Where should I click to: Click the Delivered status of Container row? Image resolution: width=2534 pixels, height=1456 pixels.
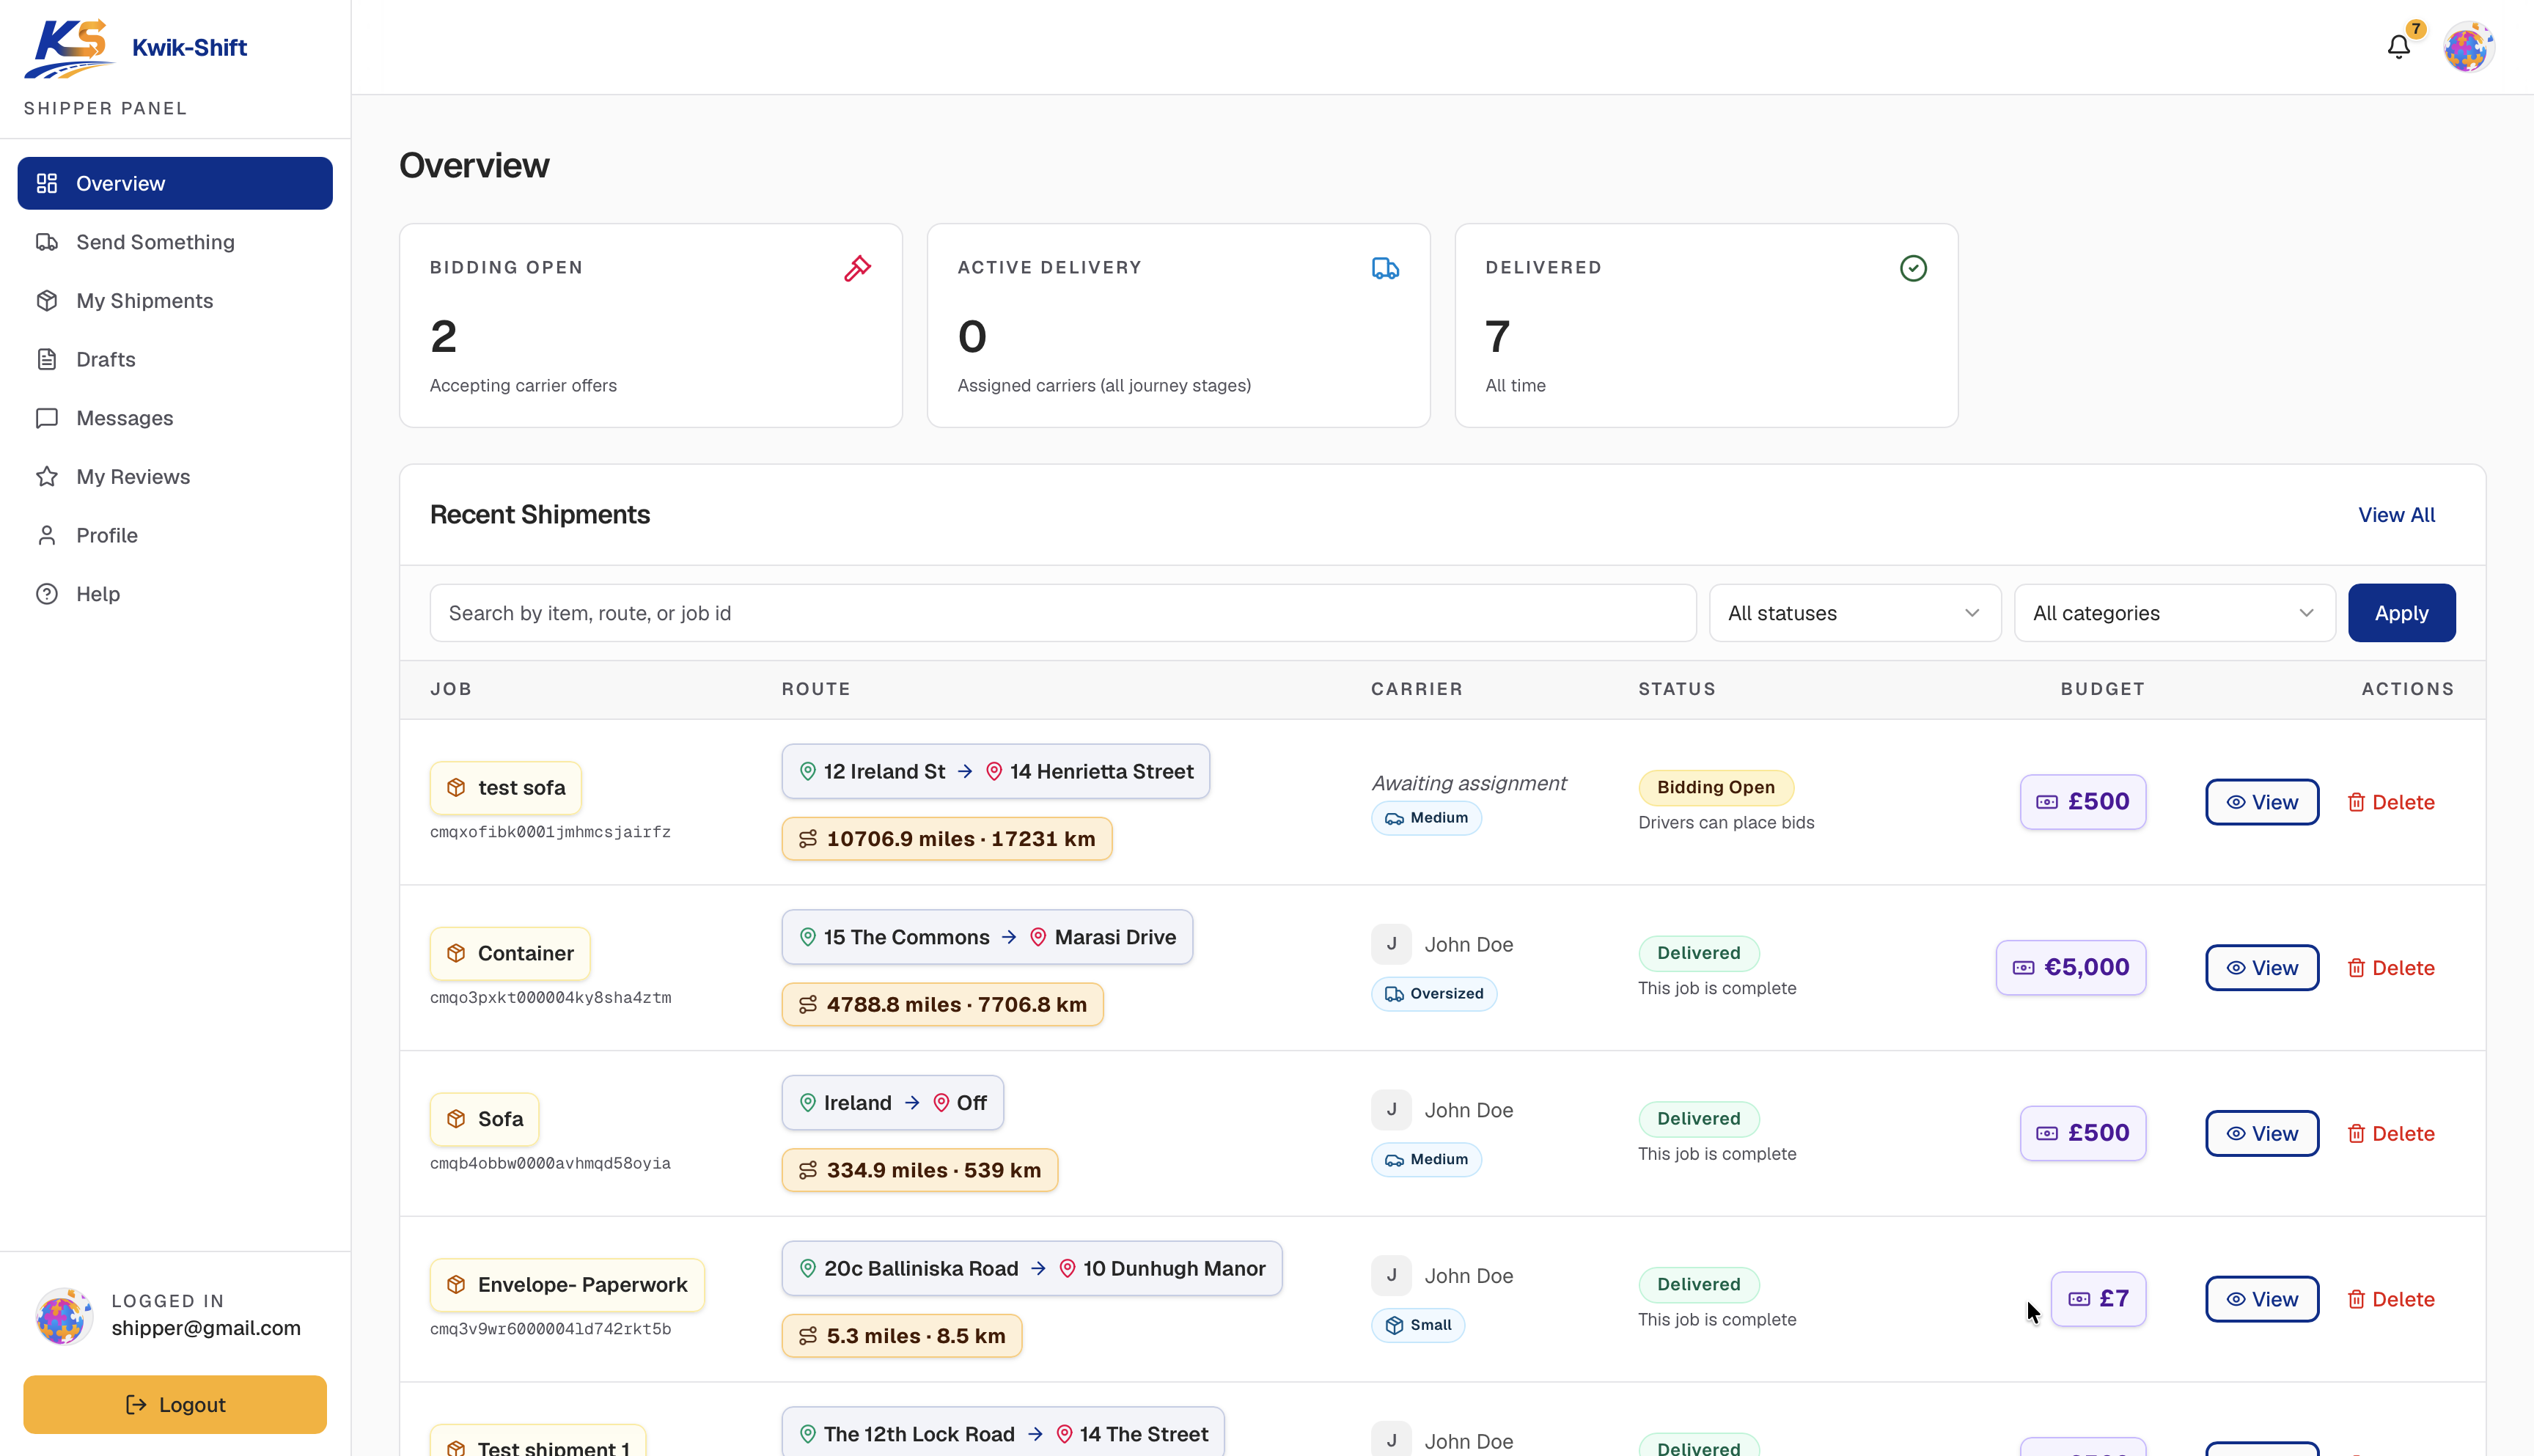tap(1699, 953)
